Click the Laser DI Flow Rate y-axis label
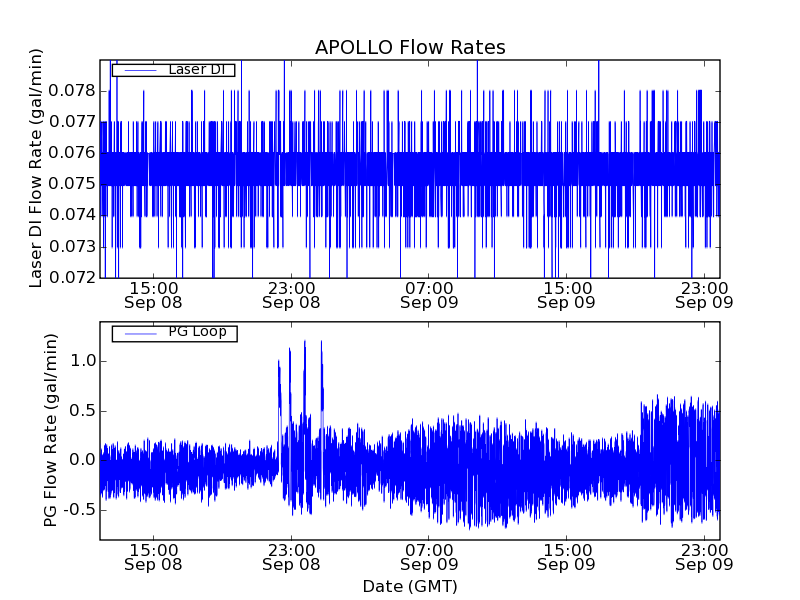The image size is (800, 600). pyautogui.click(x=37, y=168)
